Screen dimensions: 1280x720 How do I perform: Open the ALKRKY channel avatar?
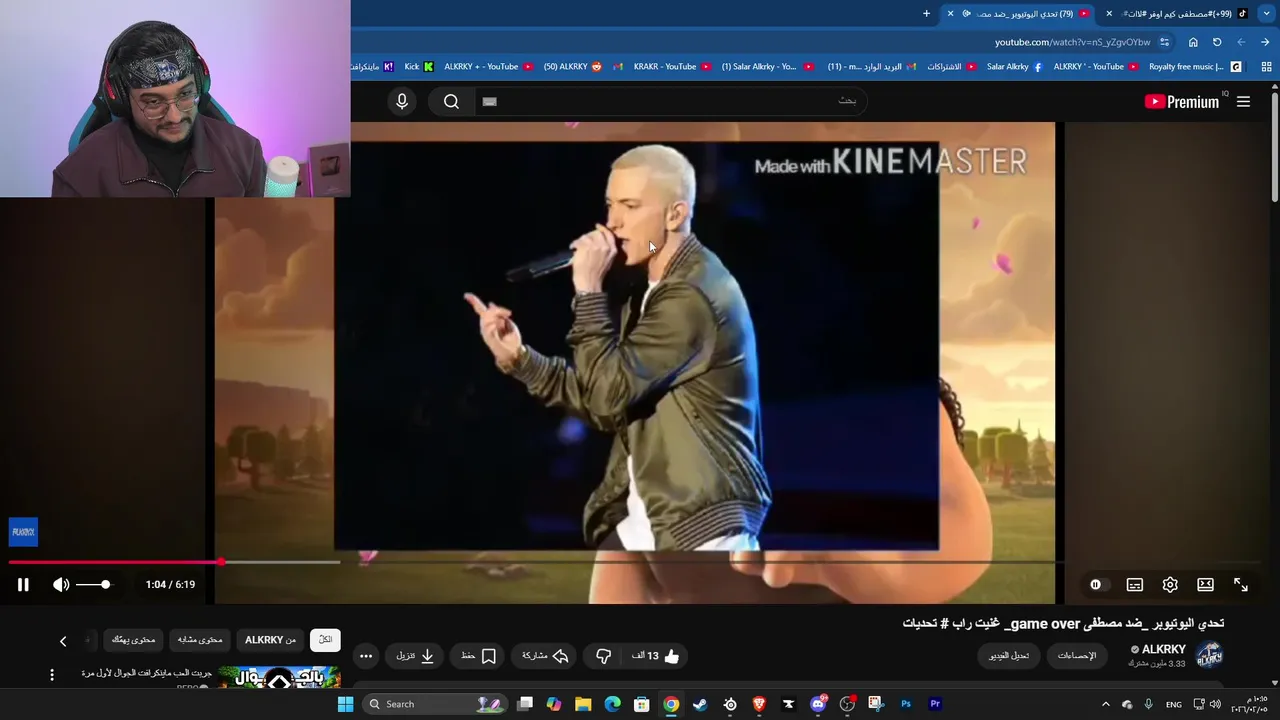point(1209,656)
